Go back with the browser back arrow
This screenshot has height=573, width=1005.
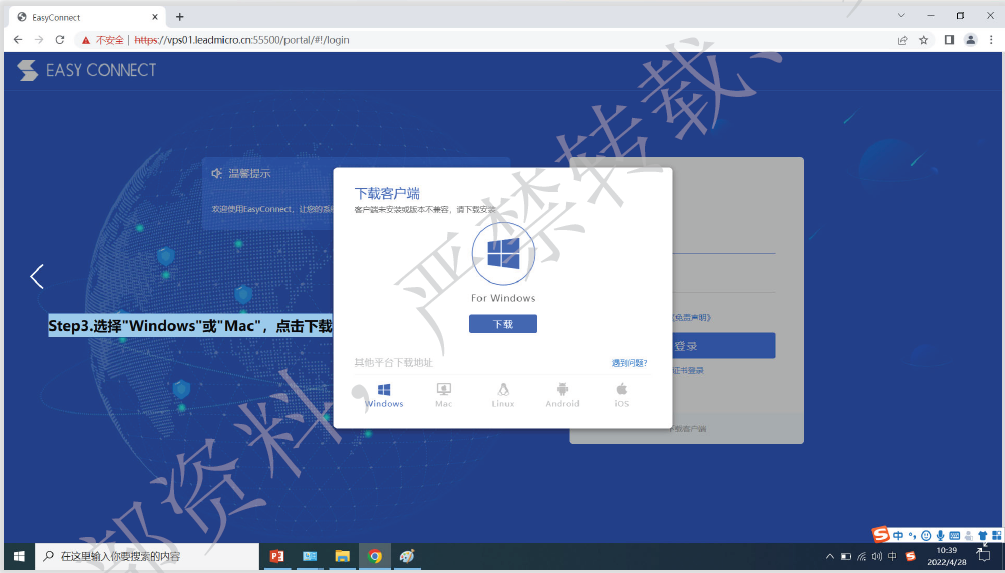pyautogui.click(x=18, y=40)
